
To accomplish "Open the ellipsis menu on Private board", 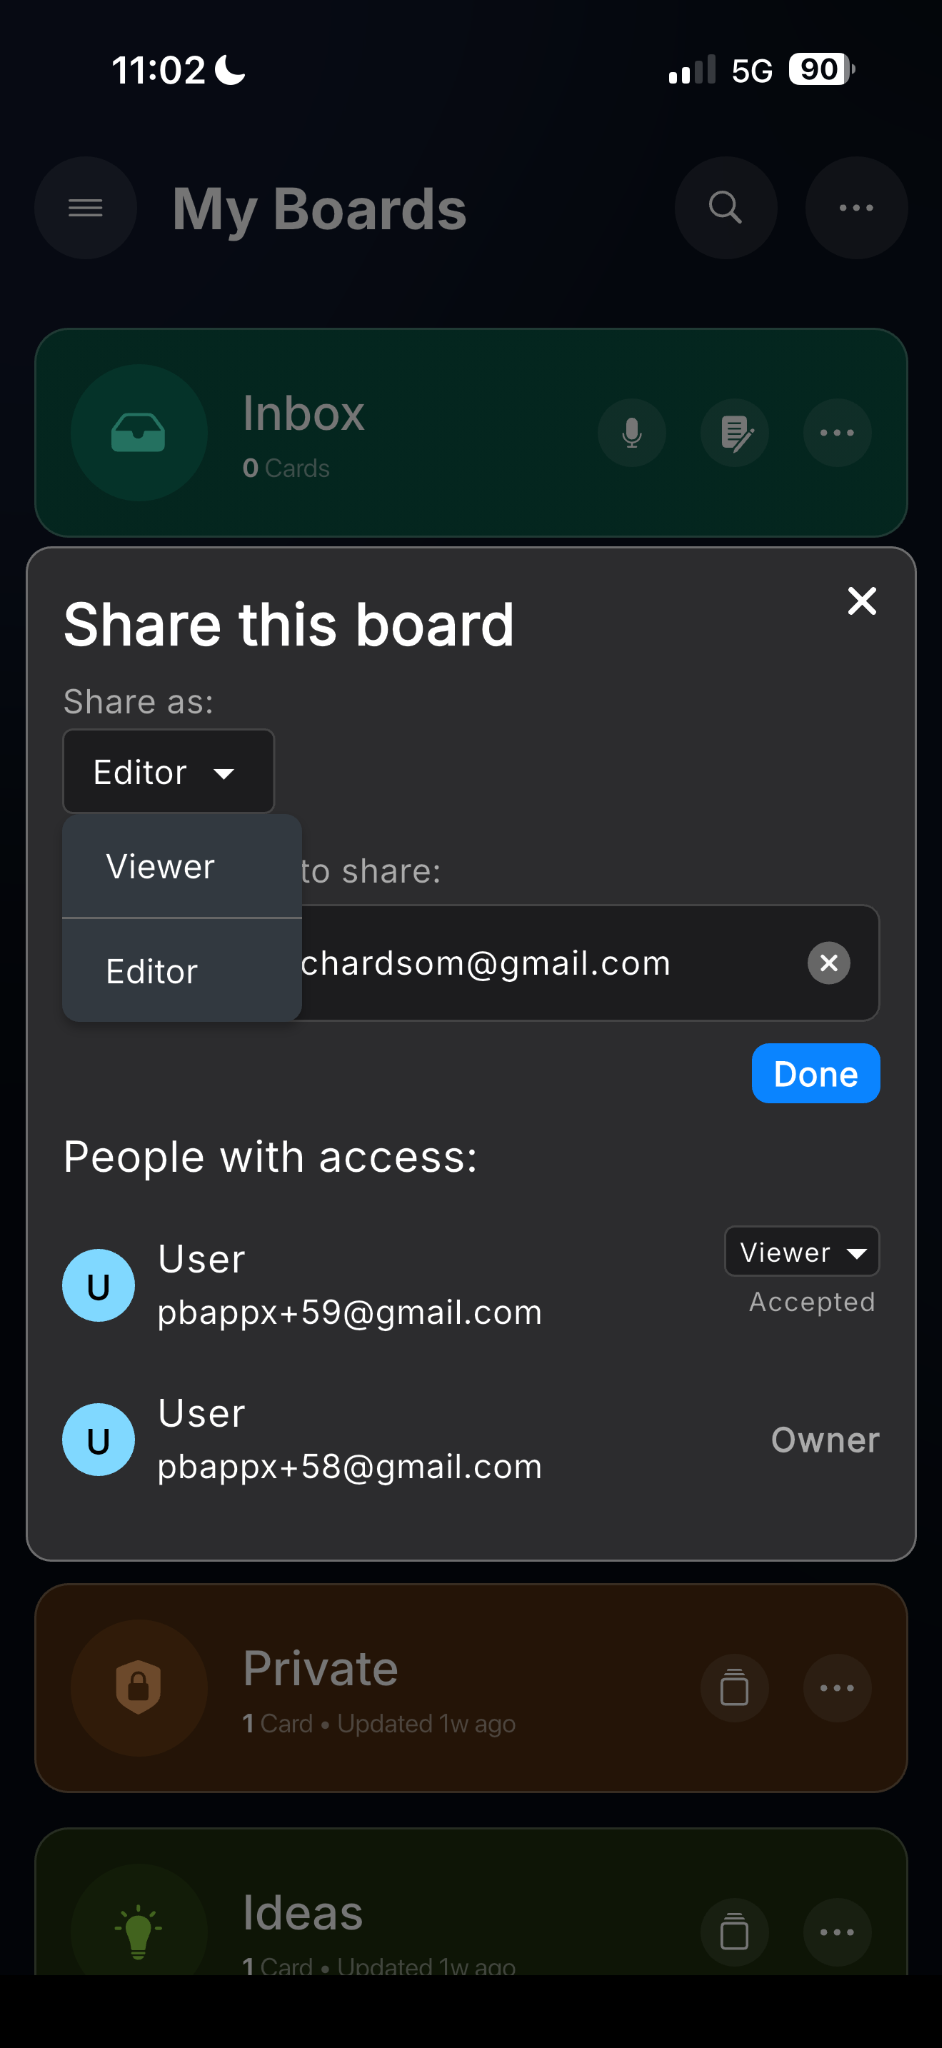I will point(837,1687).
